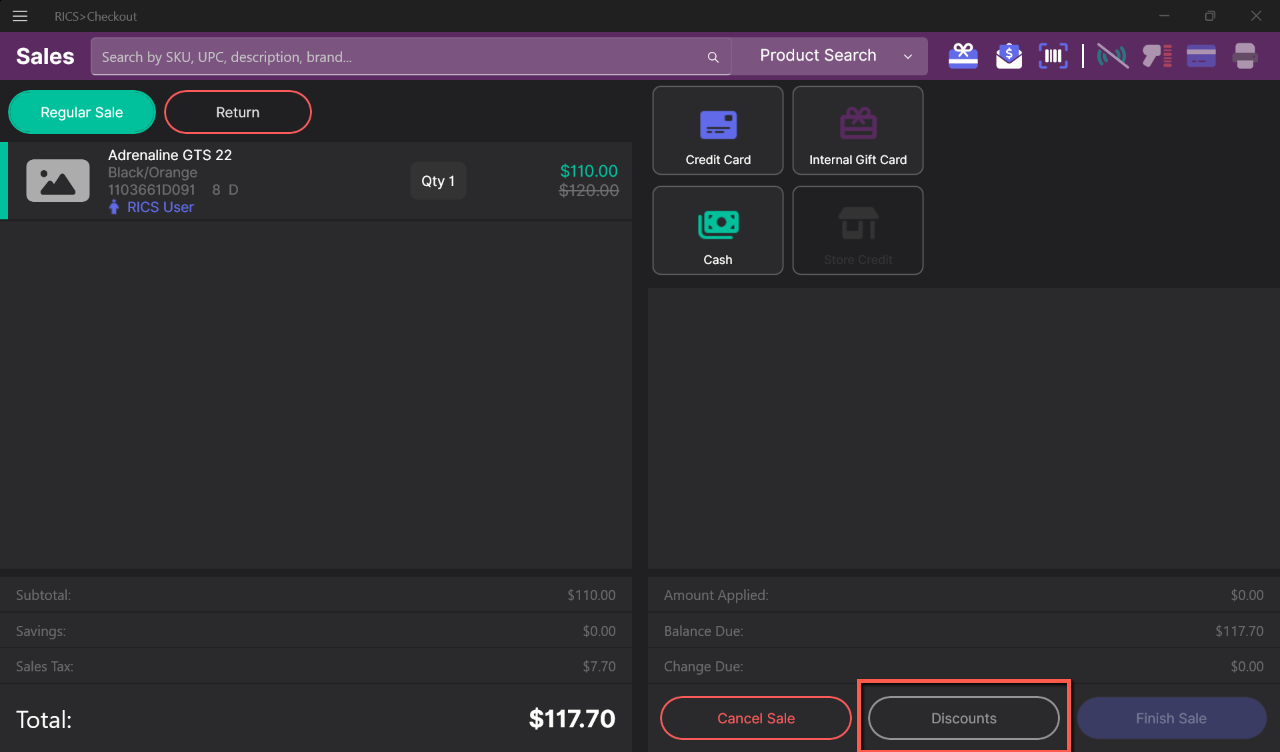
Task: Focus the SKU/UPC search field
Action: pos(411,57)
